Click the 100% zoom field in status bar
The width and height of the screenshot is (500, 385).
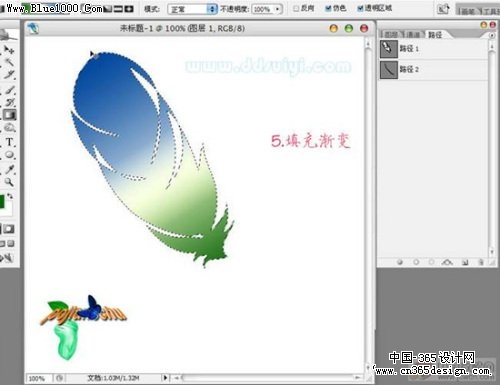click(x=38, y=378)
